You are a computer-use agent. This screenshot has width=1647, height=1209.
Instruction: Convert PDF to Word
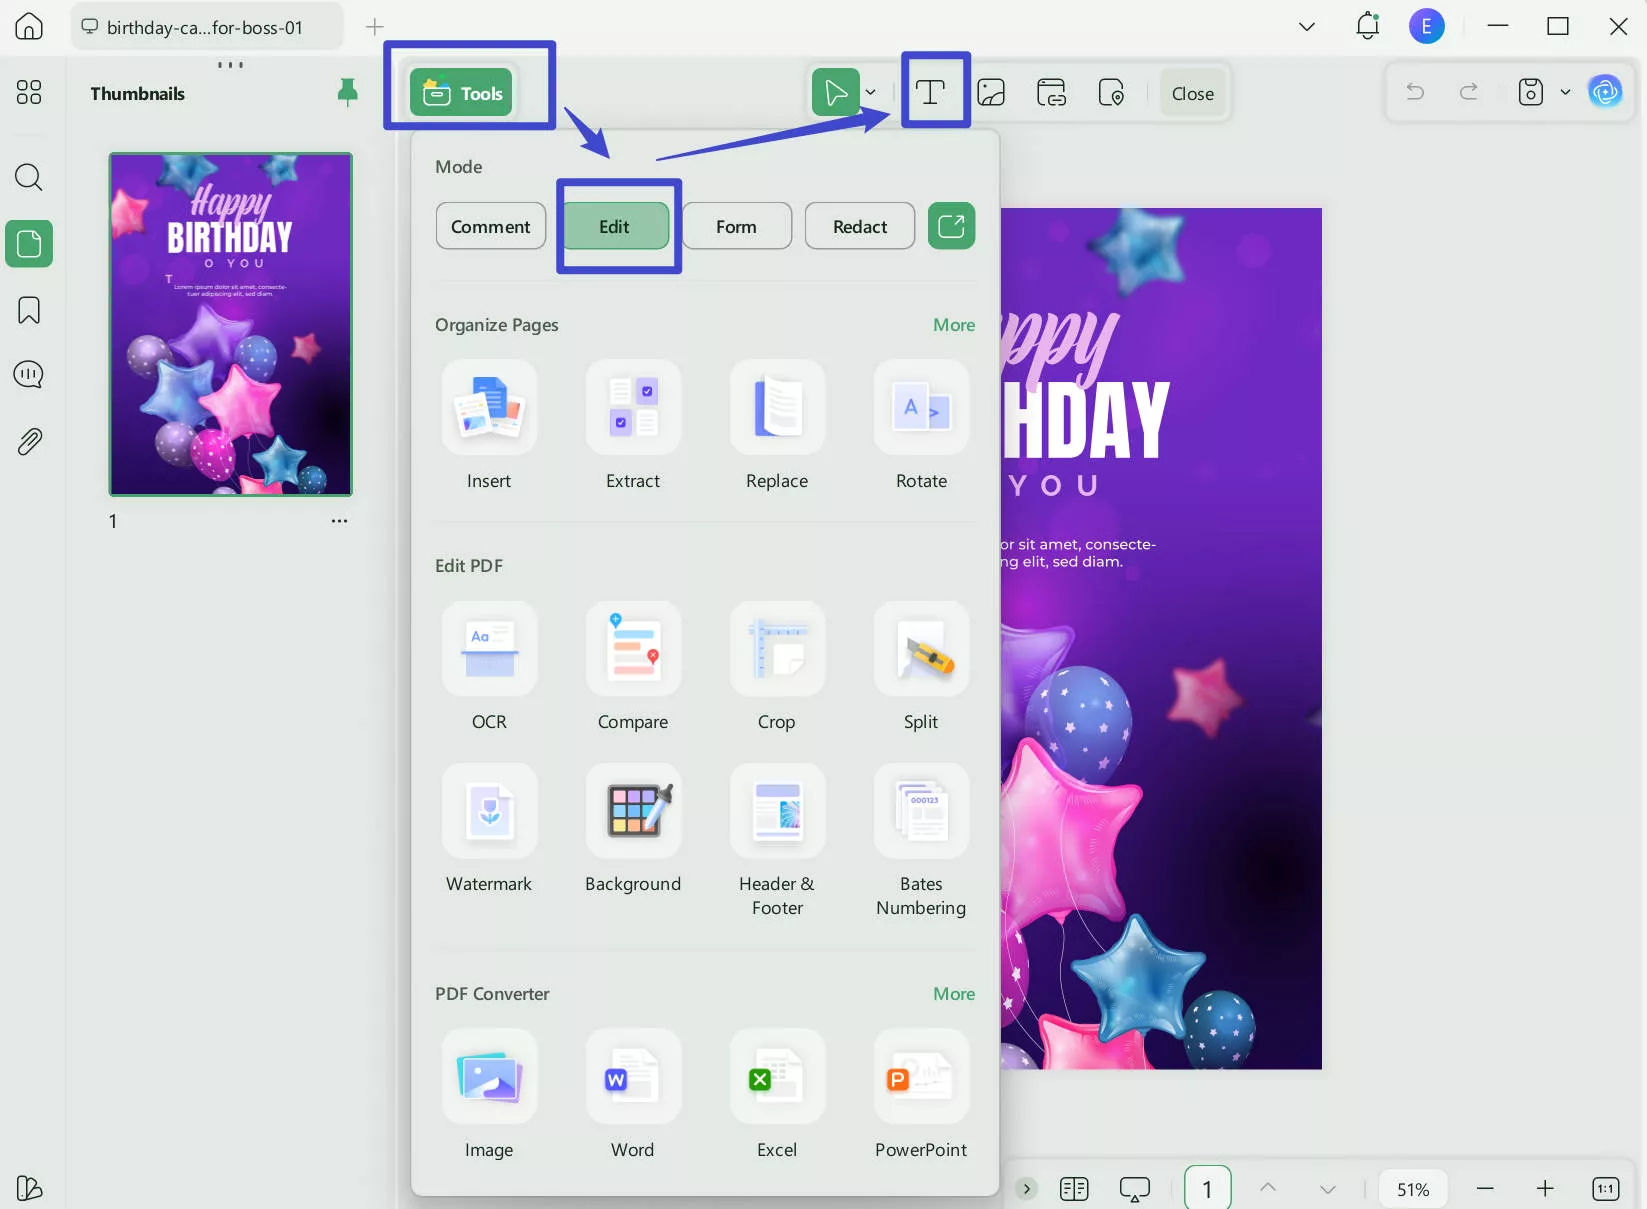pyautogui.click(x=633, y=1078)
